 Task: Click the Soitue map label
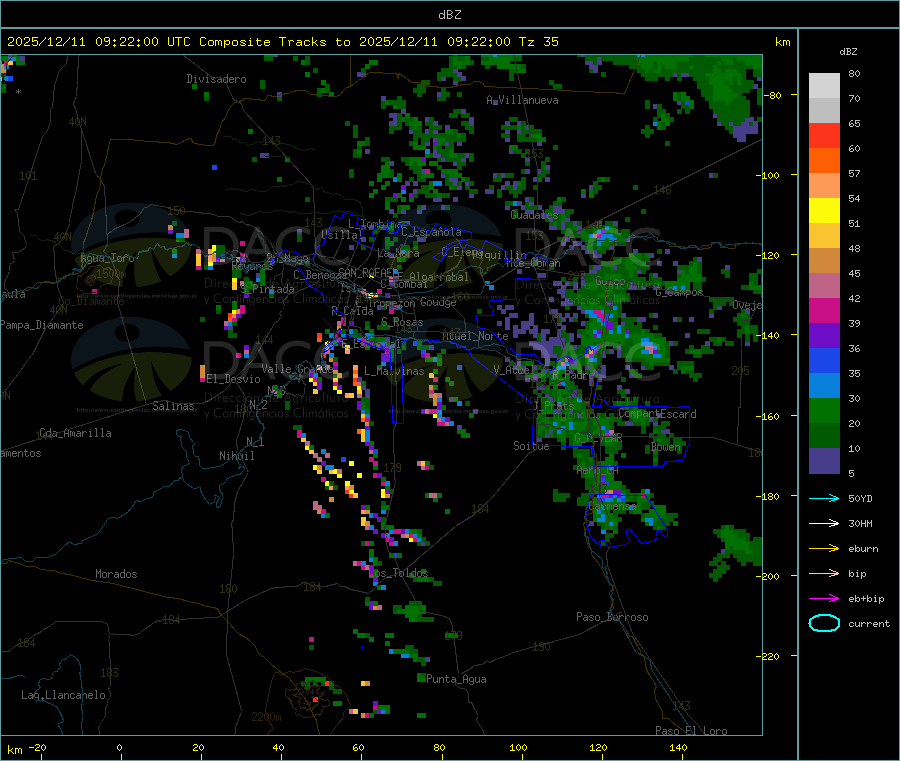point(531,446)
